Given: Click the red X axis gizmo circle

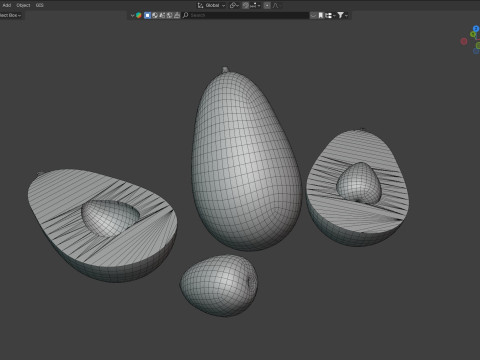Looking at the screenshot, I should 464,41.
